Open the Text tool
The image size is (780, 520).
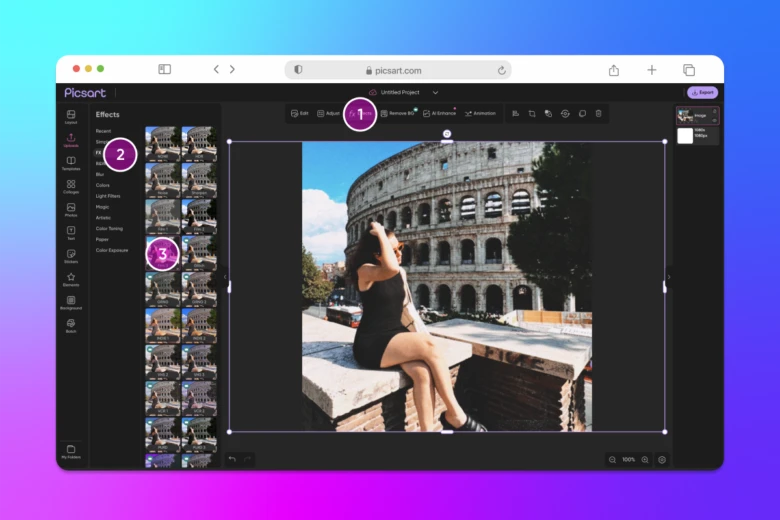71,232
